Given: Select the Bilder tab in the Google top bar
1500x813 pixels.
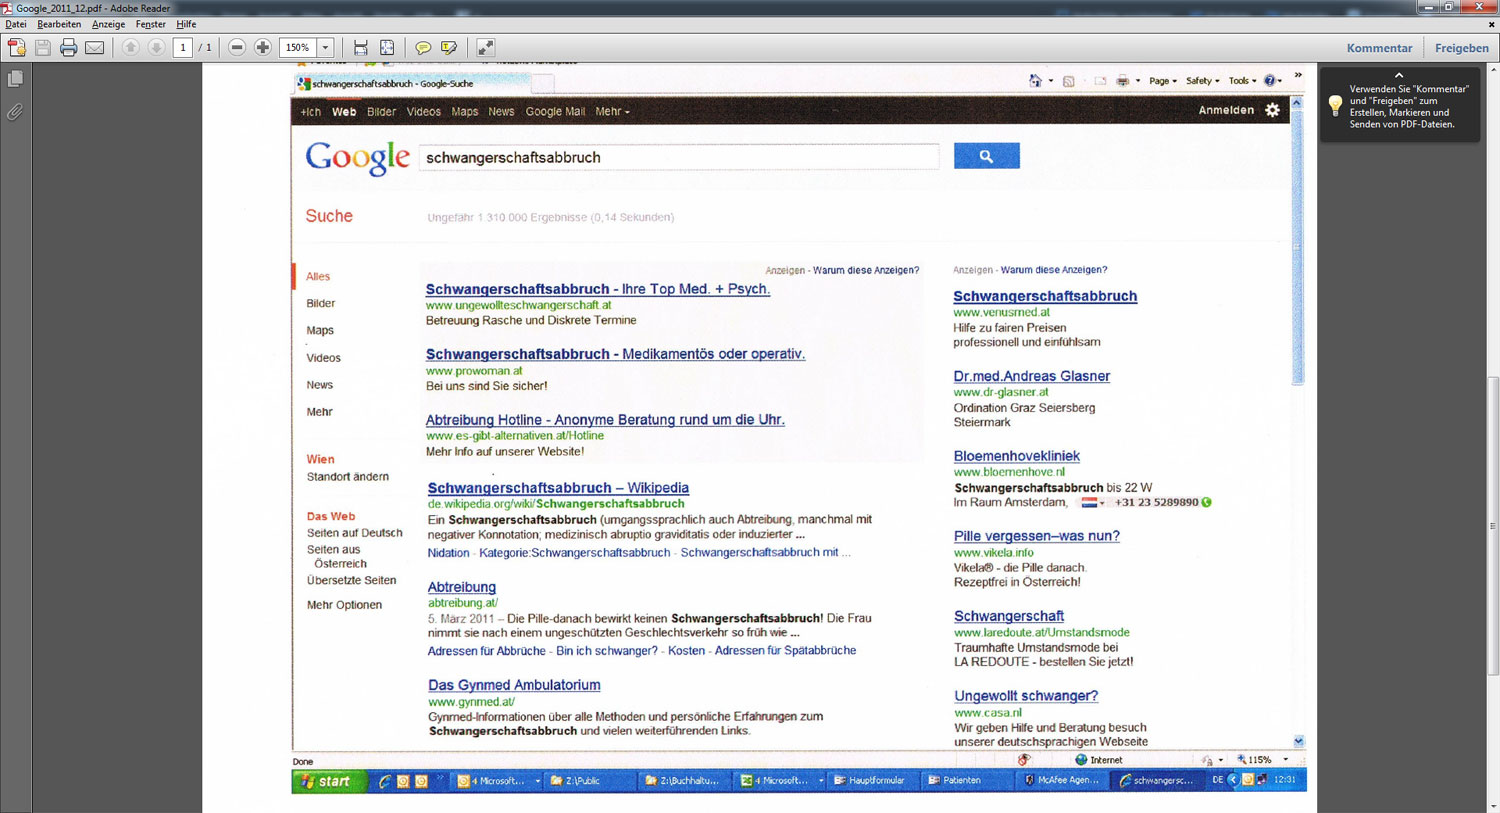Looking at the screenshot, I should (381, 112).
